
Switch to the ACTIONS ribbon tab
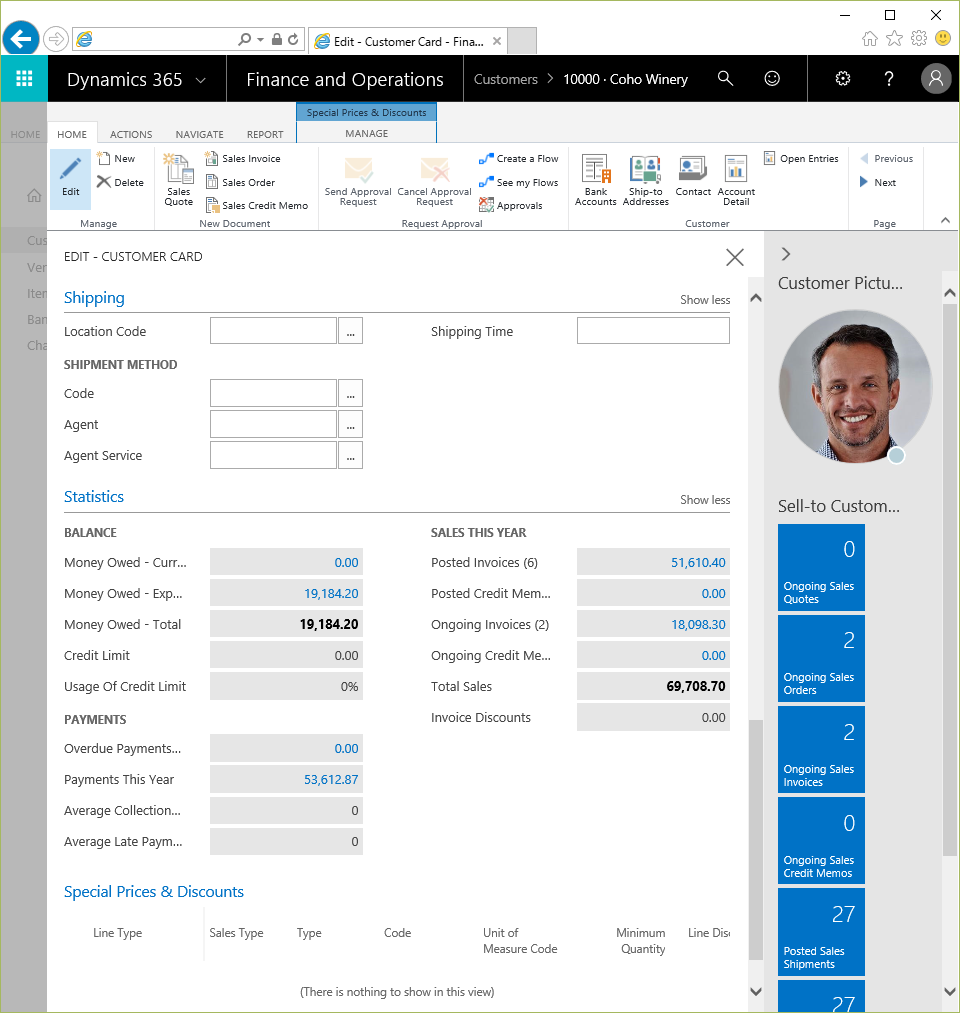131,134
